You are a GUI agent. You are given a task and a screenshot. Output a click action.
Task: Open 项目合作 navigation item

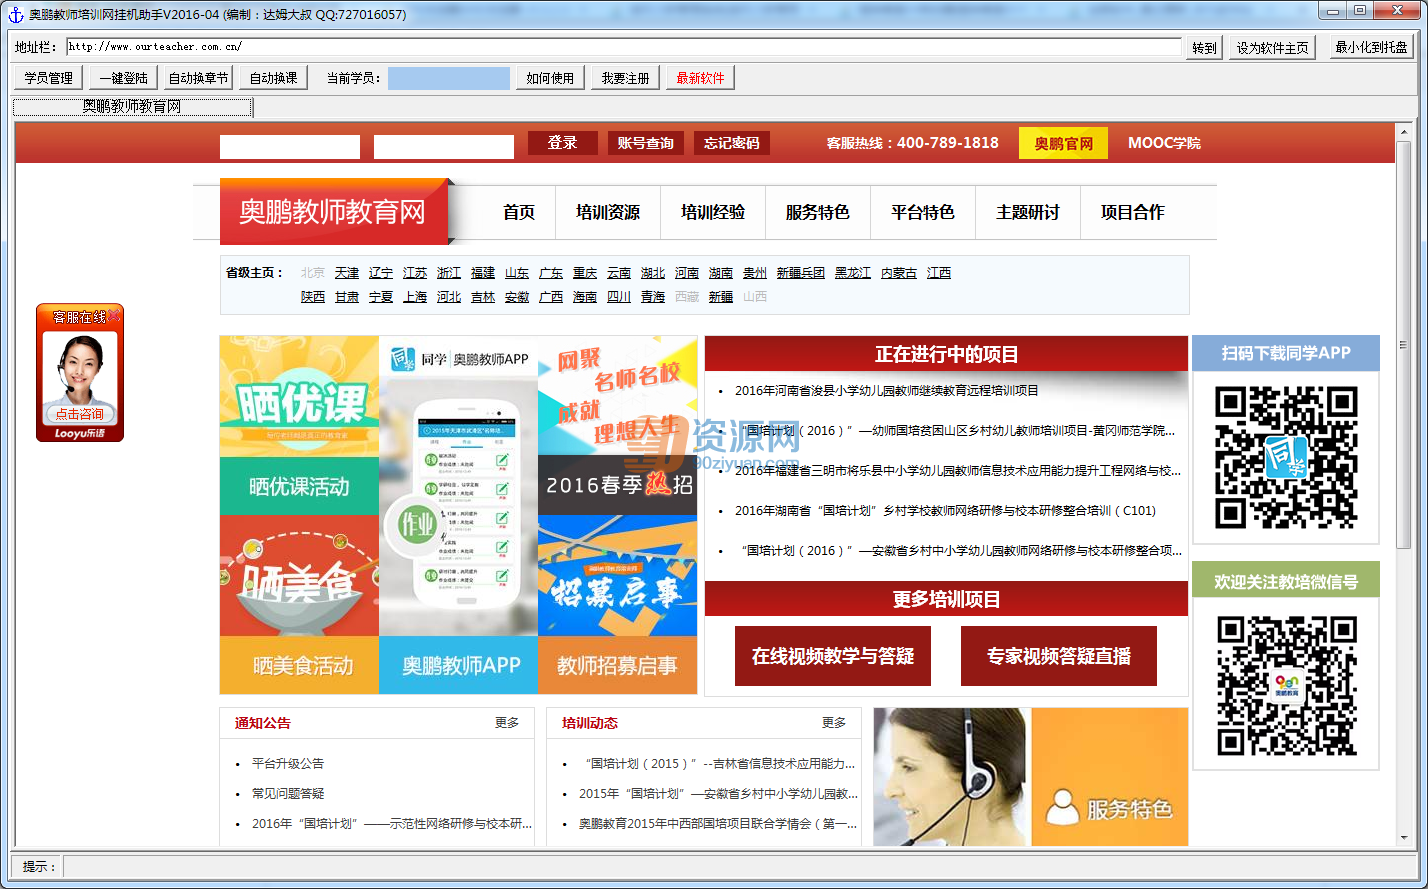[1133, 212]
